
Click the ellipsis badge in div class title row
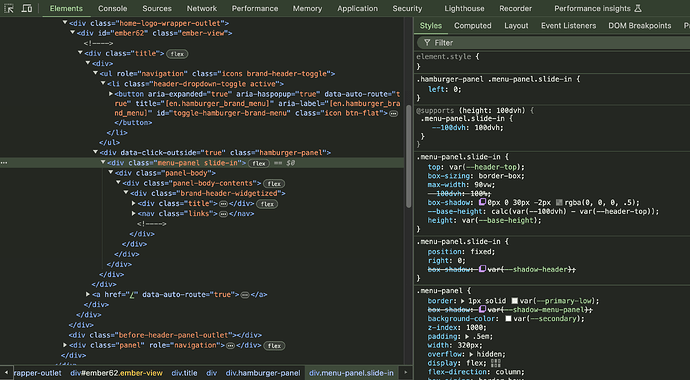(223, 204)
